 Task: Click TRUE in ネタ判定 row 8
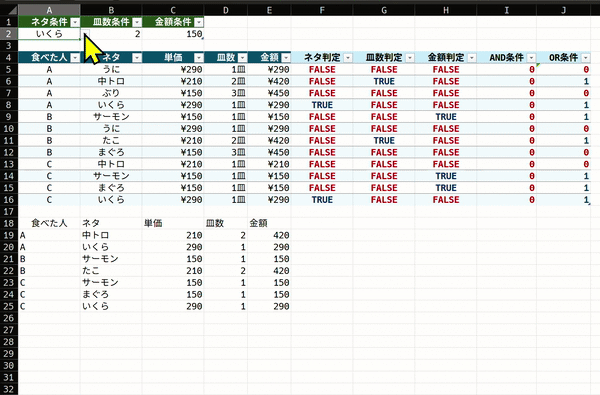pos(322,105)
